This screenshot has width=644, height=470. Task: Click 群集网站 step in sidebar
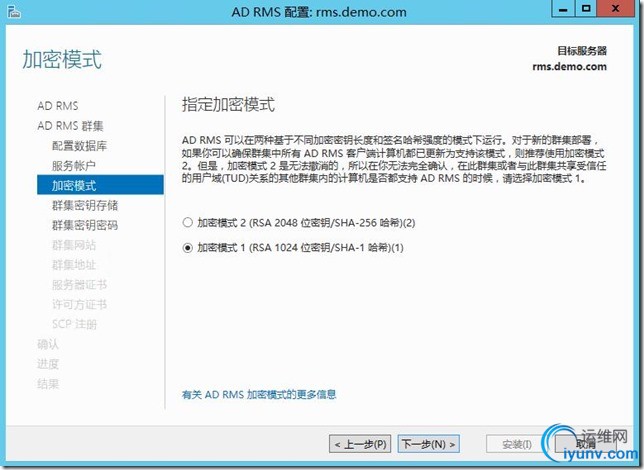tap(74, 245)
